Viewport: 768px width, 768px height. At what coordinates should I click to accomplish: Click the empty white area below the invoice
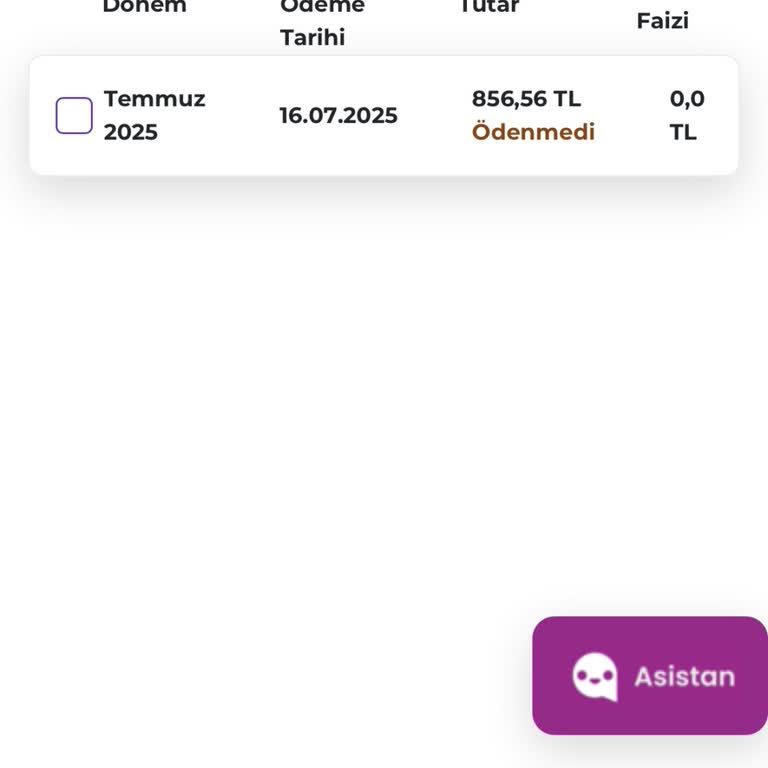coord(300,400)
